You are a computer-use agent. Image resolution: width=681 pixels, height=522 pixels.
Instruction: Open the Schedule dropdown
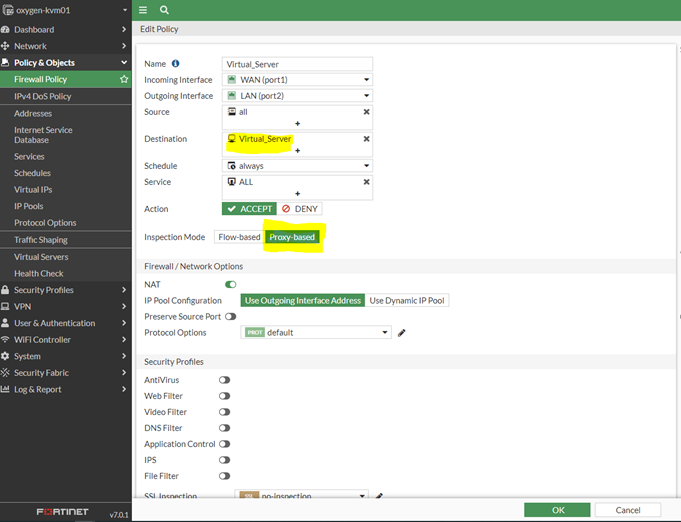click(297, 165)
